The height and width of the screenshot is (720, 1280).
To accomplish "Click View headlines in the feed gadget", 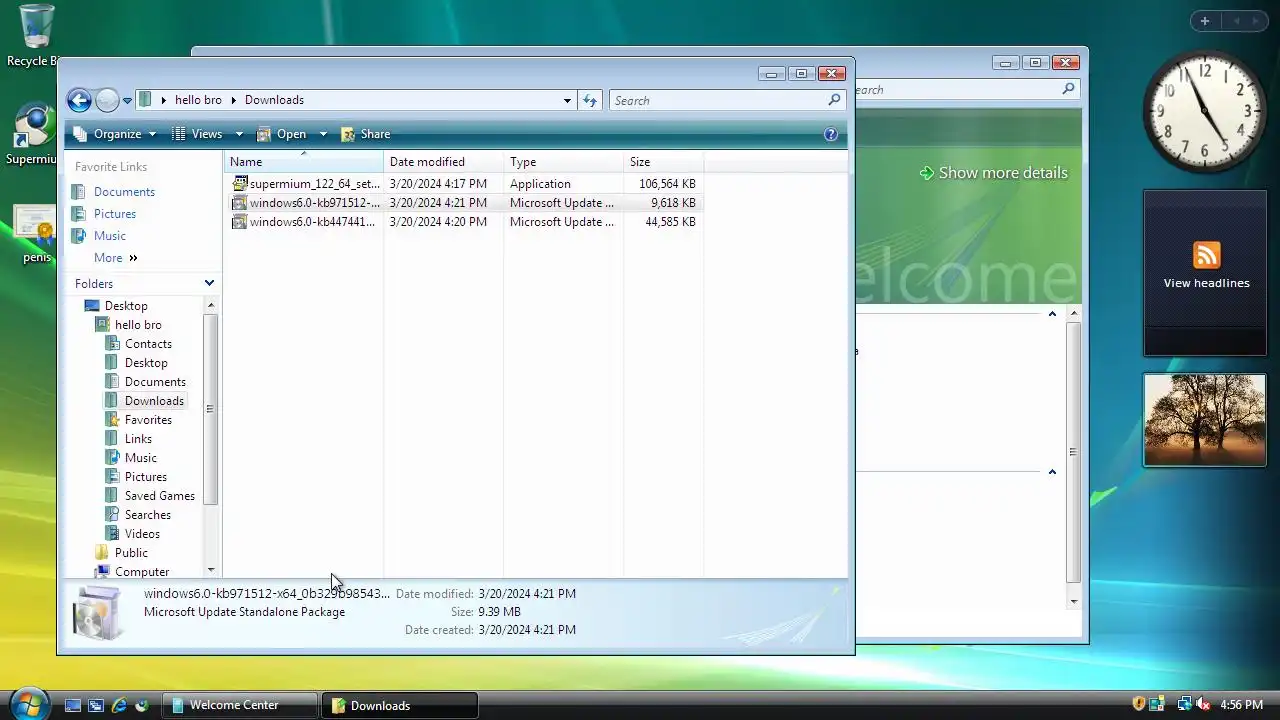I will click(1206, 283).
